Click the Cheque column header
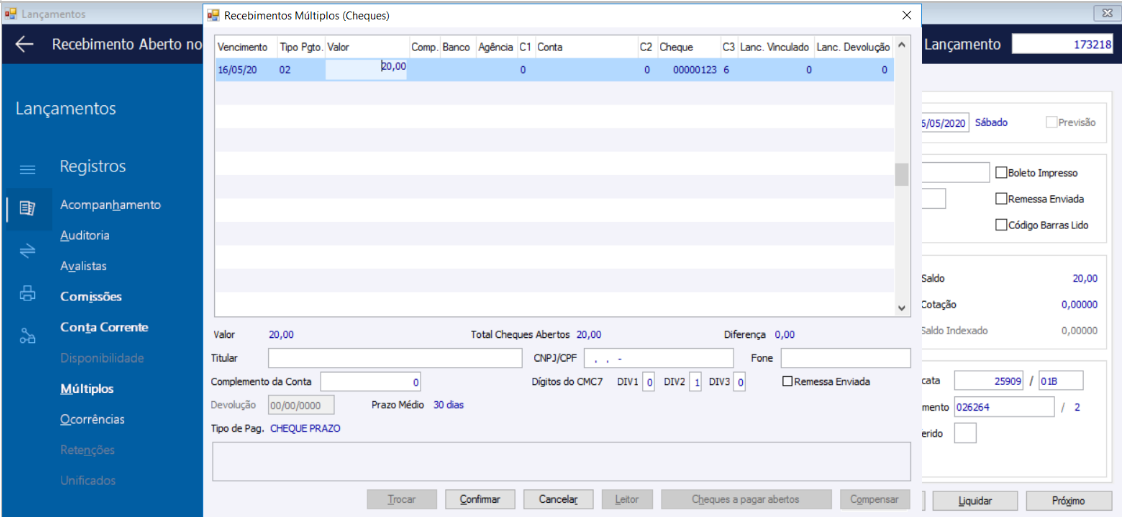 pos(688,47)
